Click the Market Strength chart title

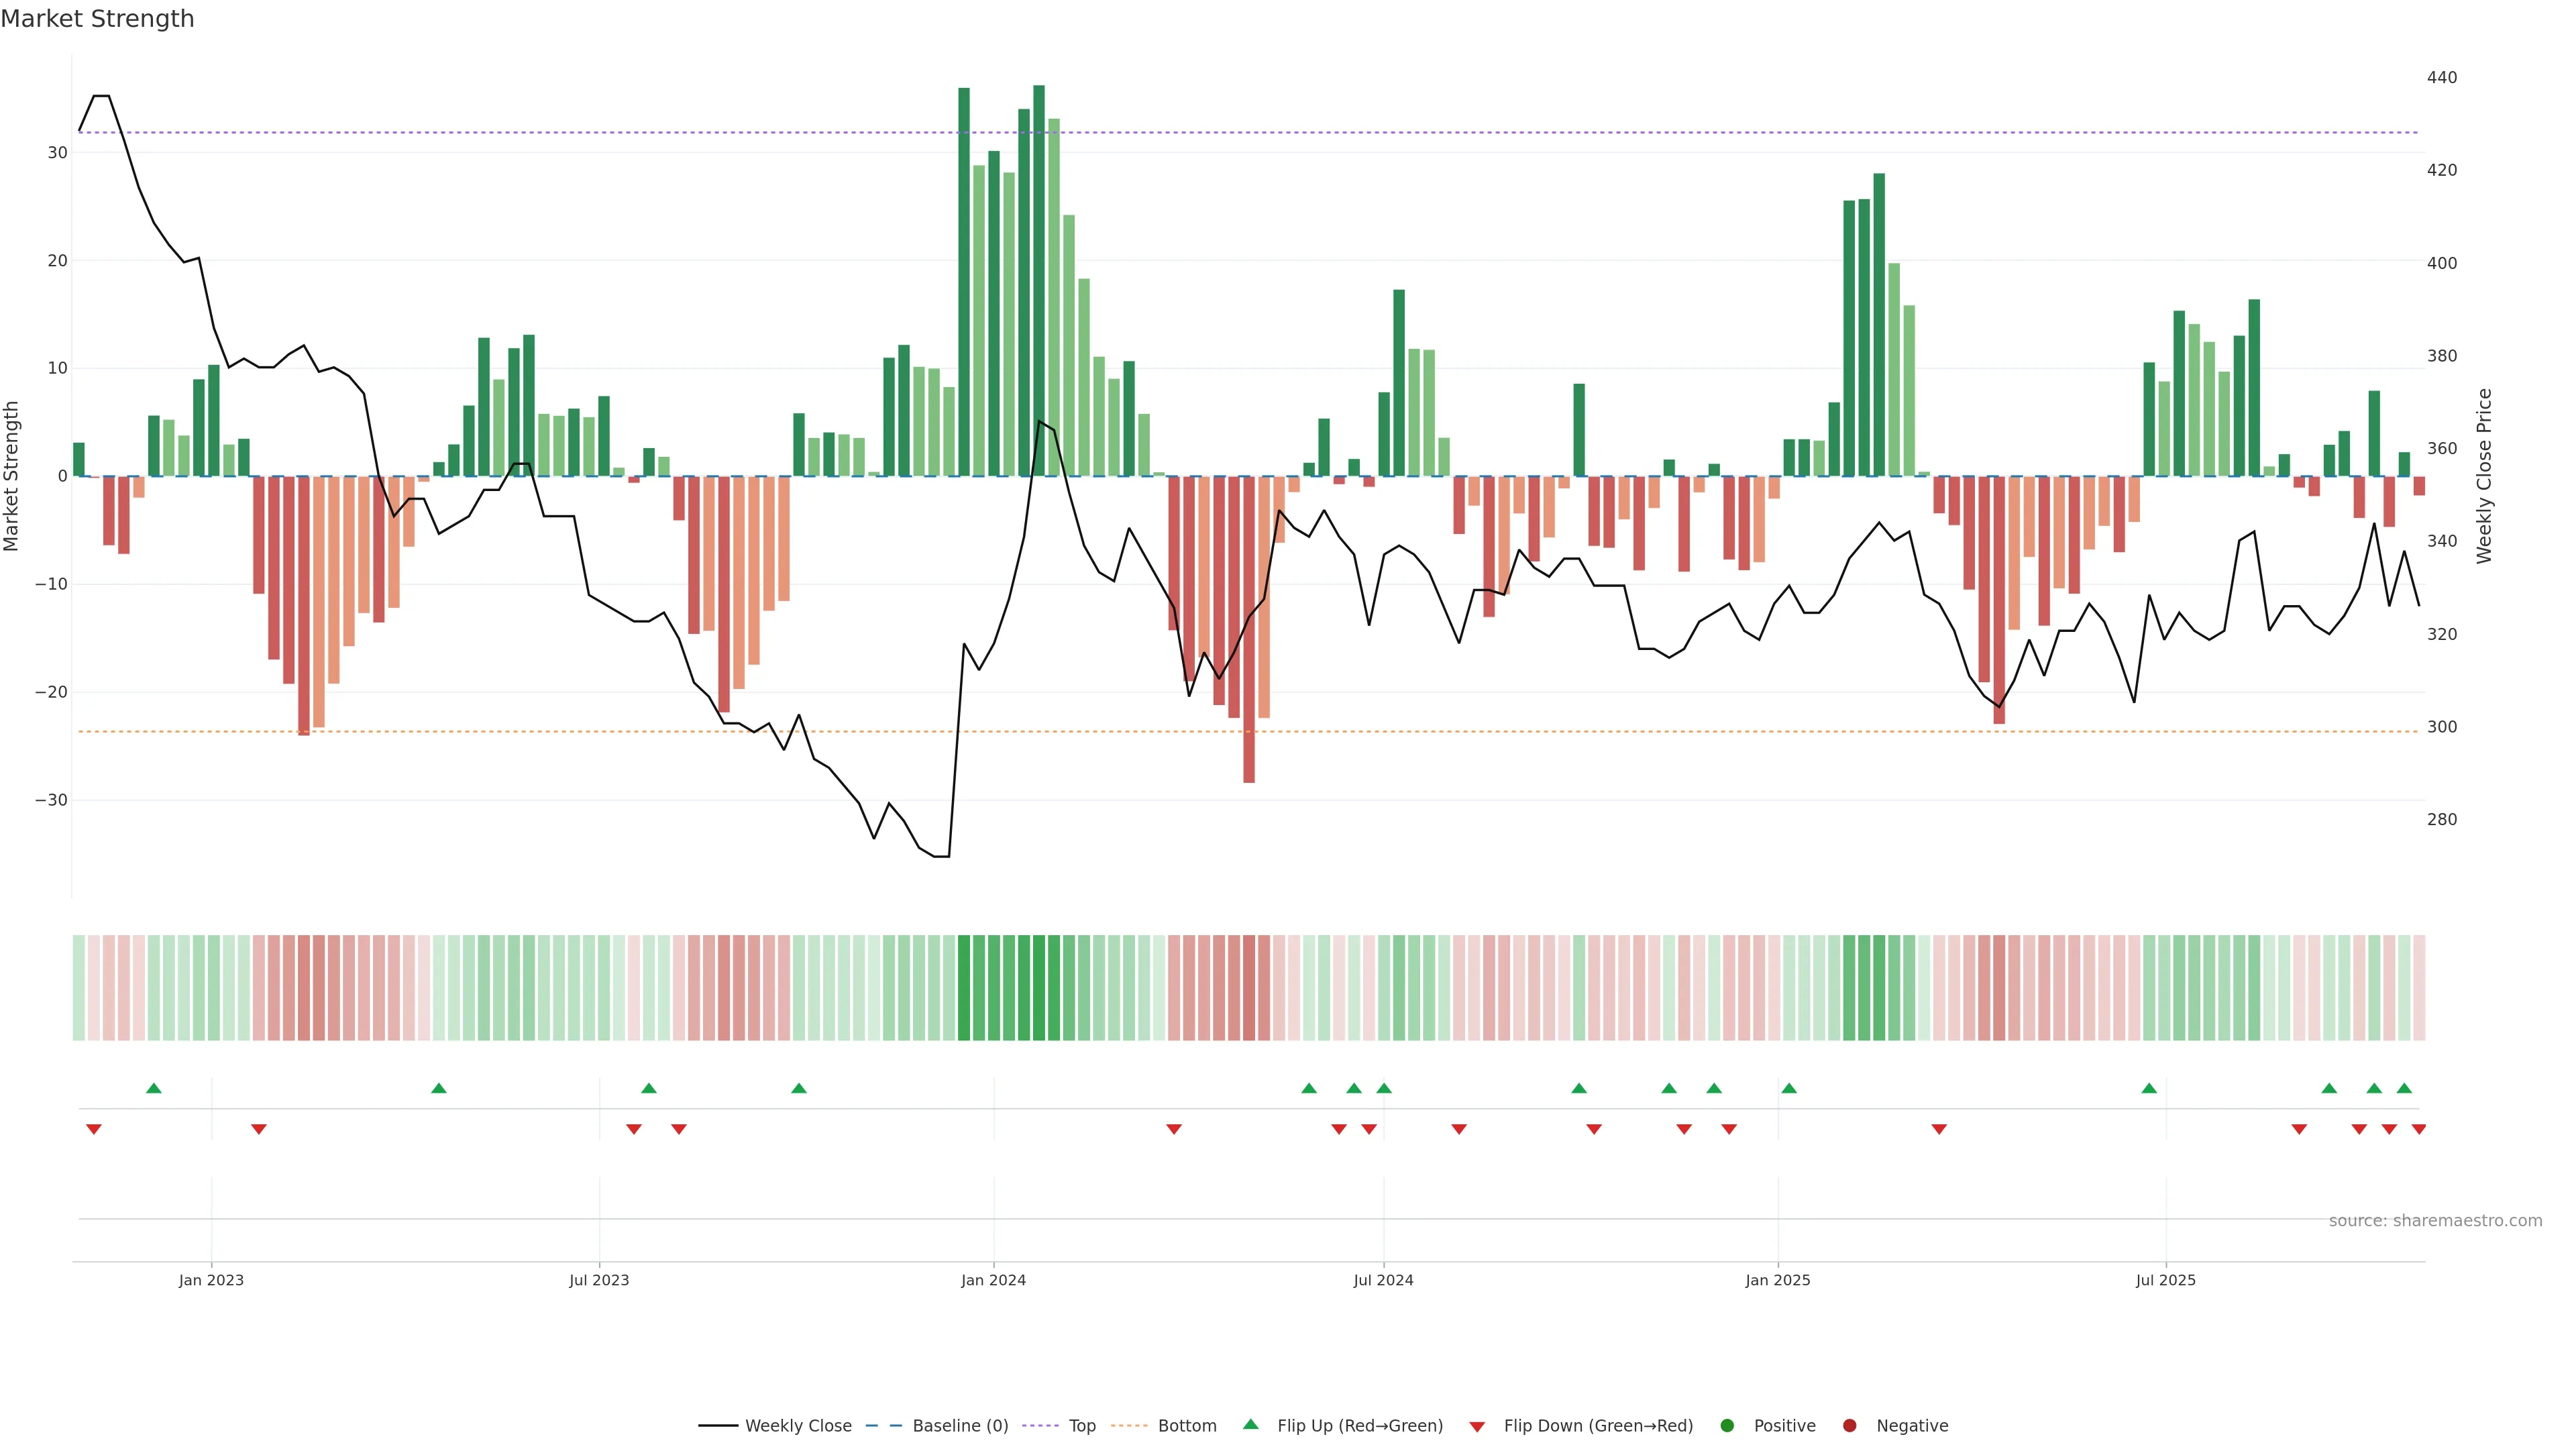click(97, 19)
